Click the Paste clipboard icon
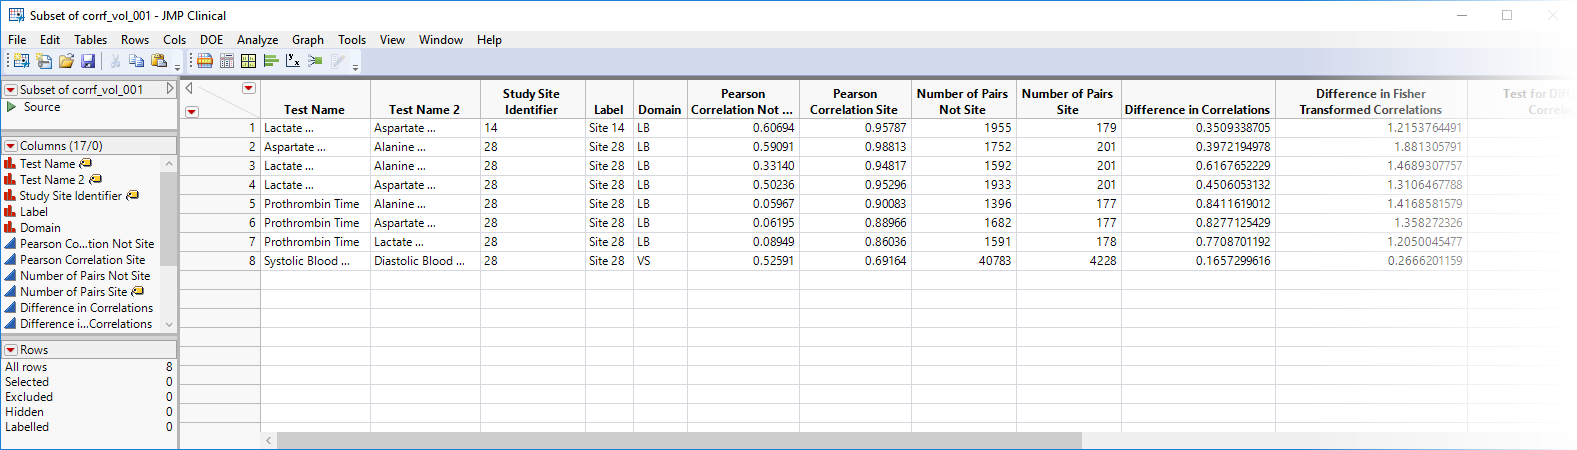Viewport: 1577px width, 450px height. point(159,61)
